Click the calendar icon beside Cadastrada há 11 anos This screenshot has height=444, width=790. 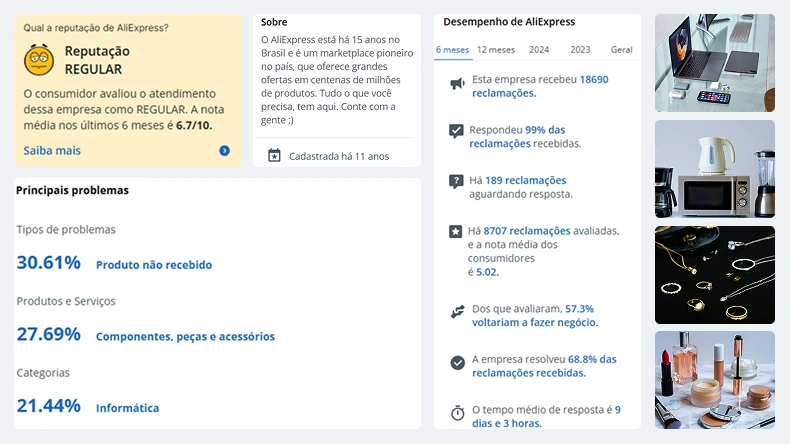(274, 156)
